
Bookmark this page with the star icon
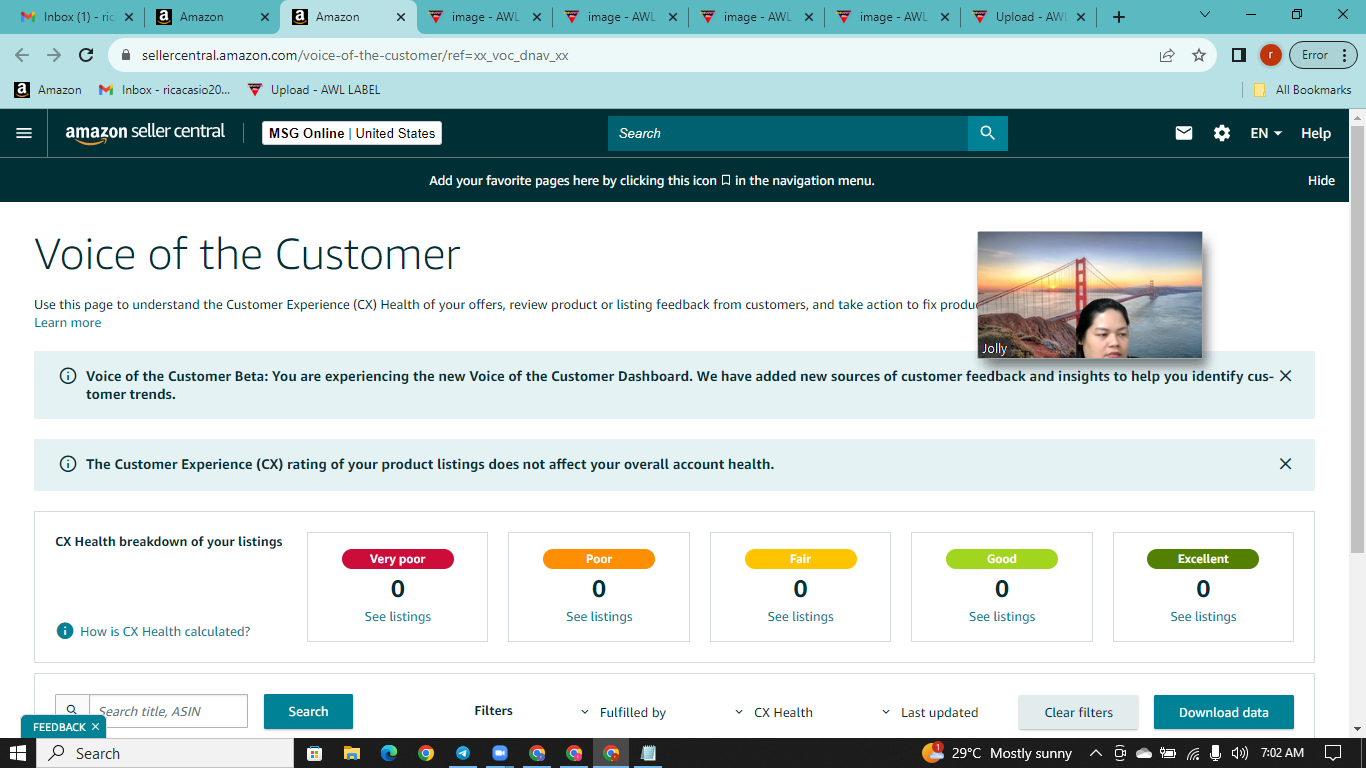pyautogui.click(x=1199, y=55)
